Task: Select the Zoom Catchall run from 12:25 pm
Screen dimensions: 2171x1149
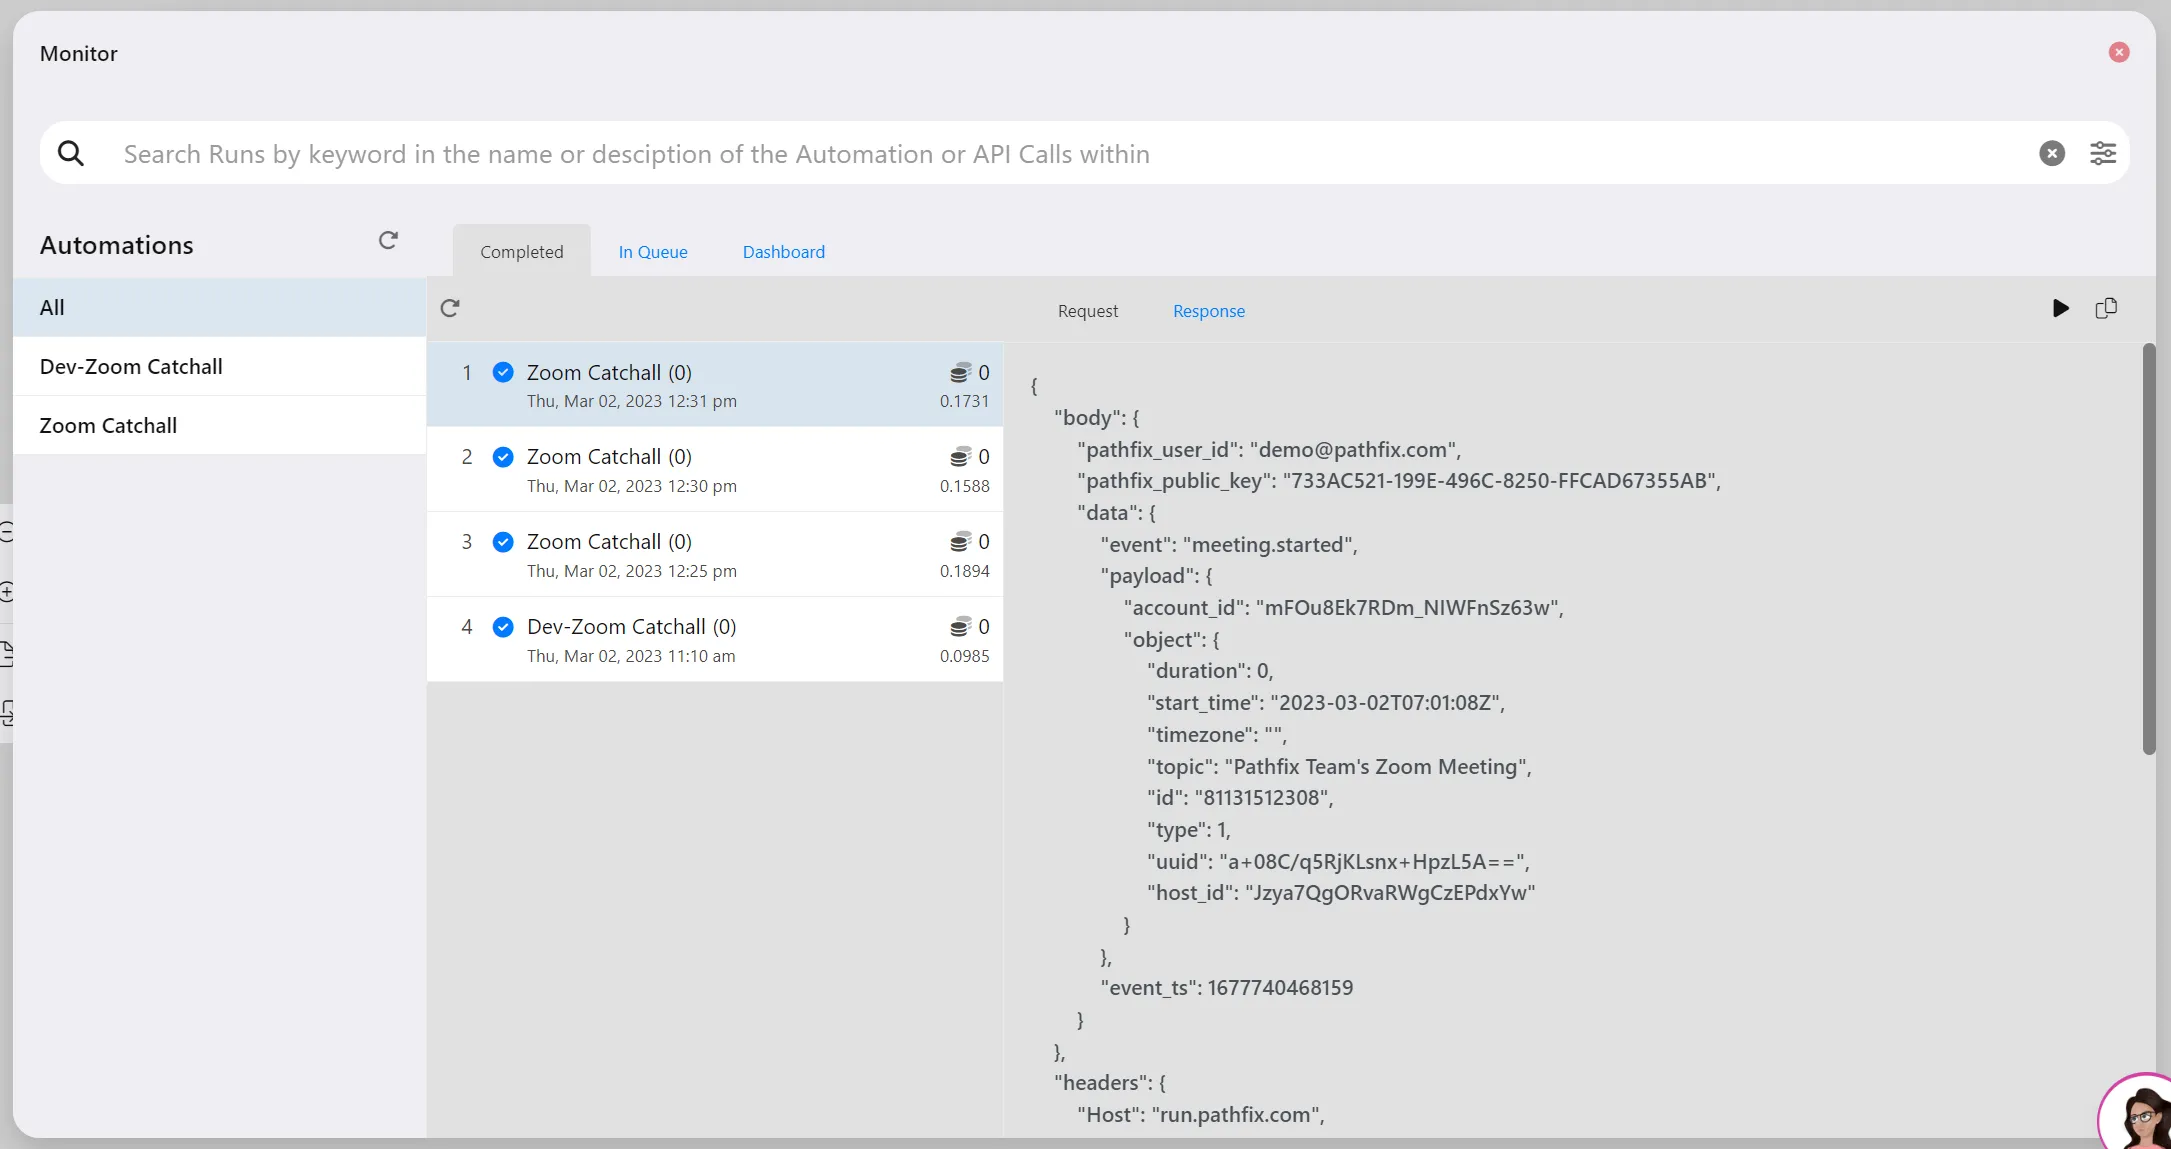Action: click(x=715, y=555)
